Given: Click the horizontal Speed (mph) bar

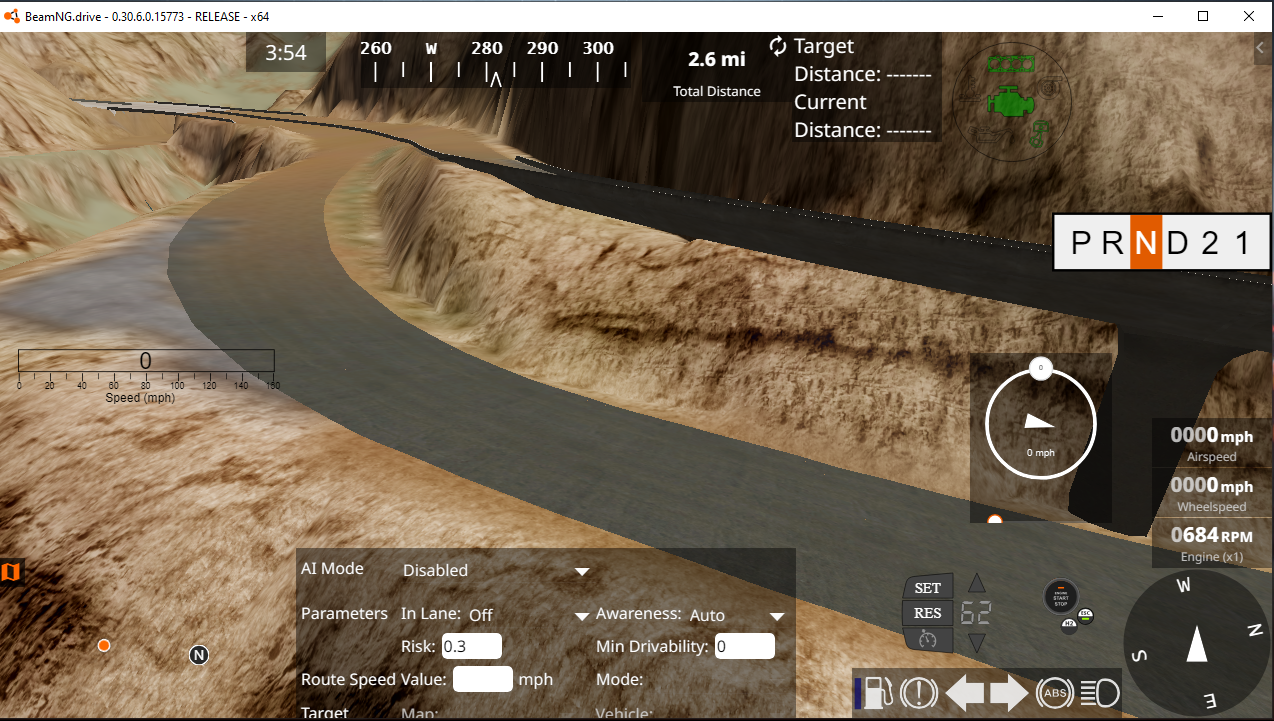Looking at the screenshot, I should [x=146, y=361].
